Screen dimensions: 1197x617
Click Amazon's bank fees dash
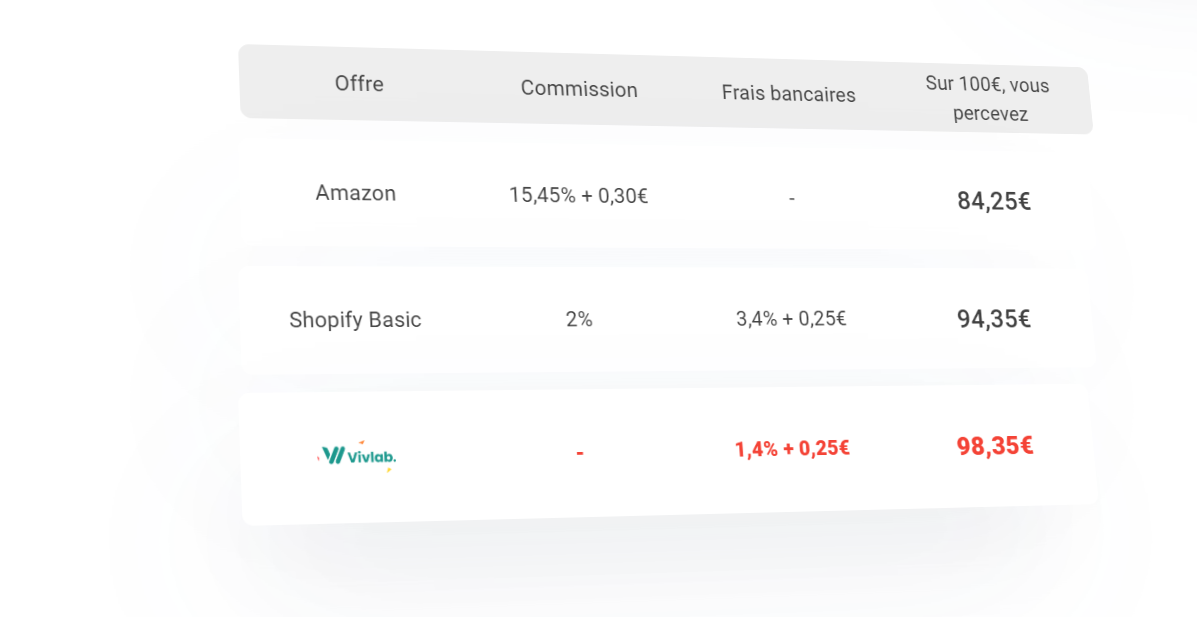click(x=792, y=199)
